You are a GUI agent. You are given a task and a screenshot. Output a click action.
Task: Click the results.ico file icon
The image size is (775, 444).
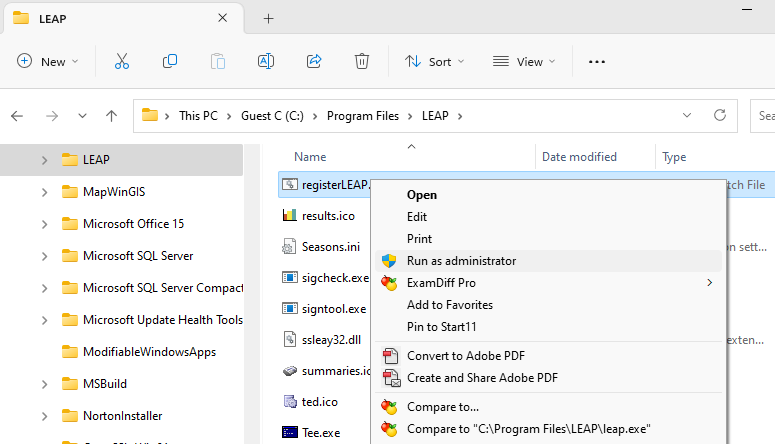289,216
